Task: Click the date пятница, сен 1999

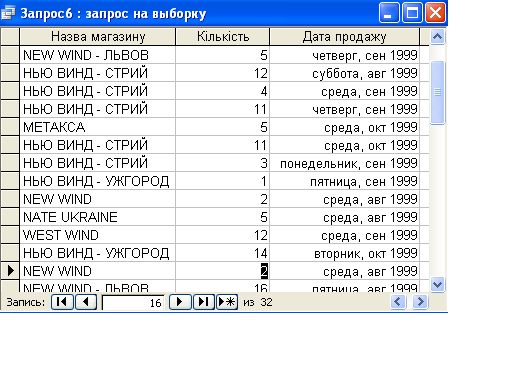Action: 345,181
